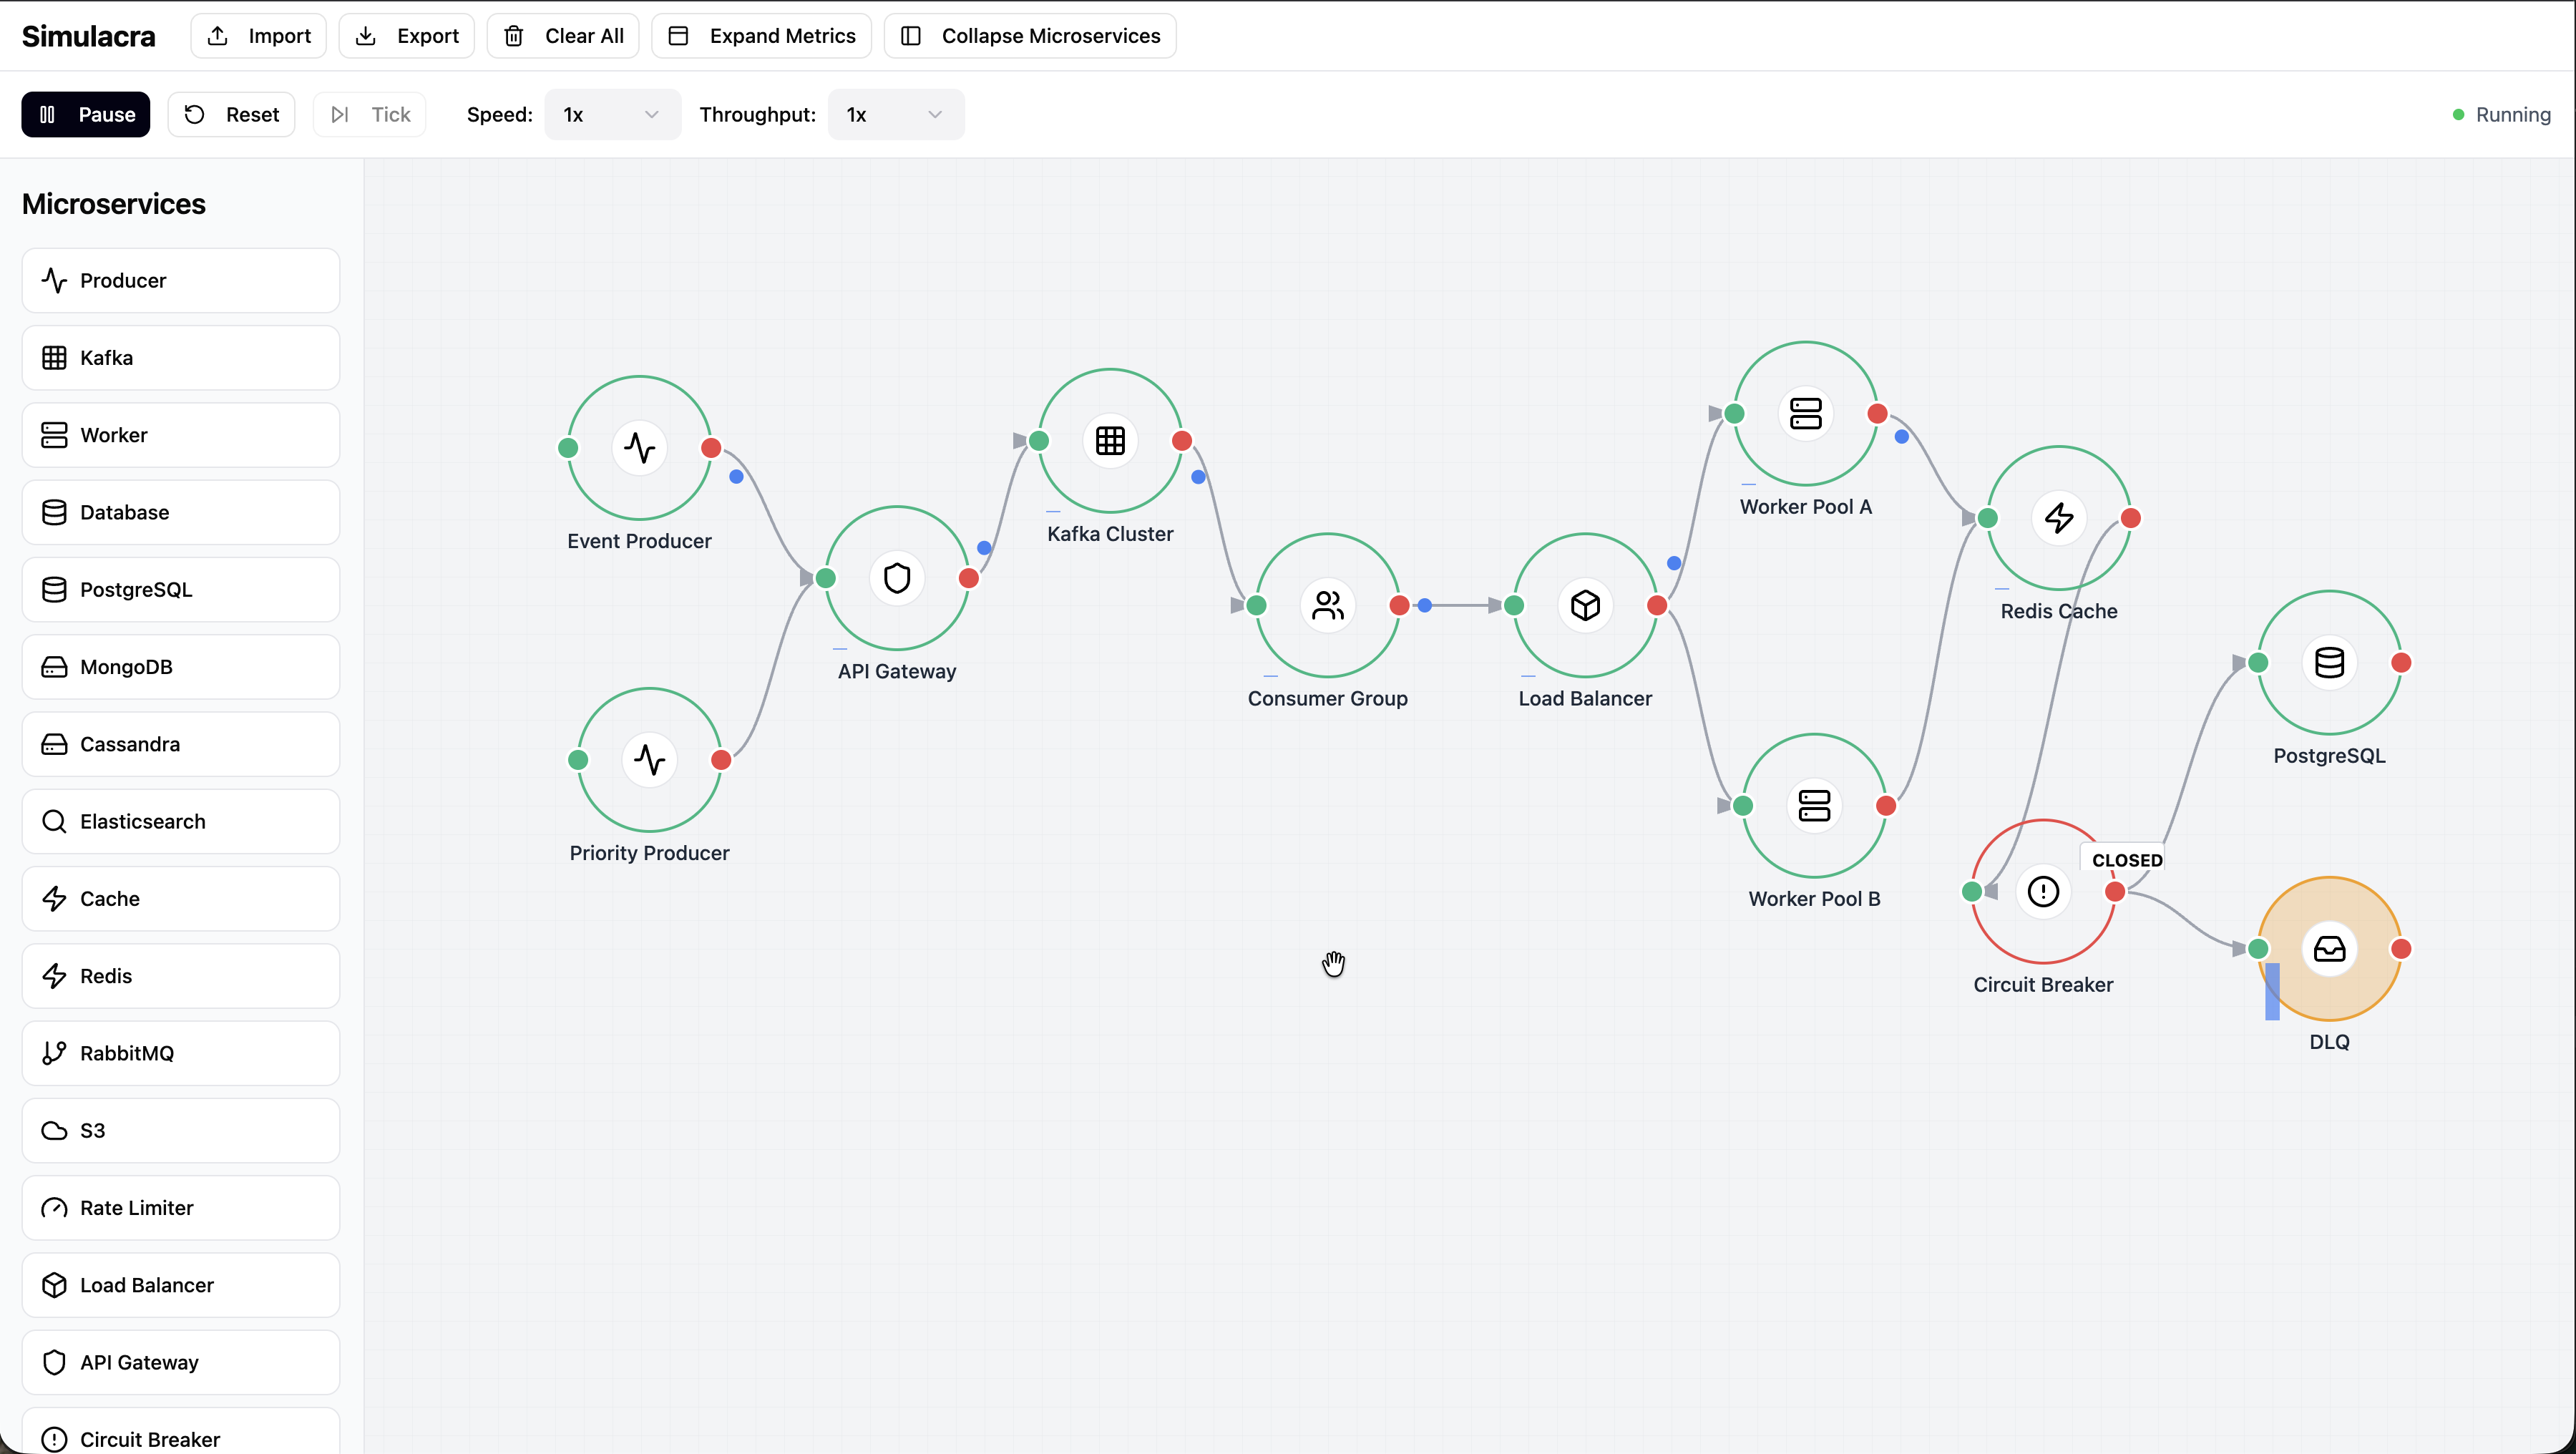
Task: Click the Reset simulation button
Action: (x=232, y=115)
